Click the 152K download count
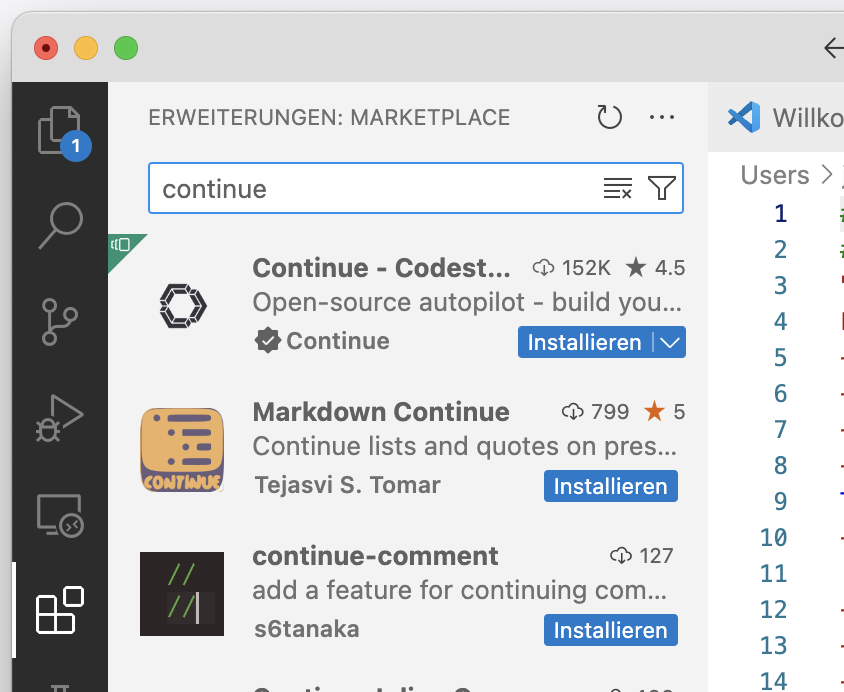 (572, 267)
